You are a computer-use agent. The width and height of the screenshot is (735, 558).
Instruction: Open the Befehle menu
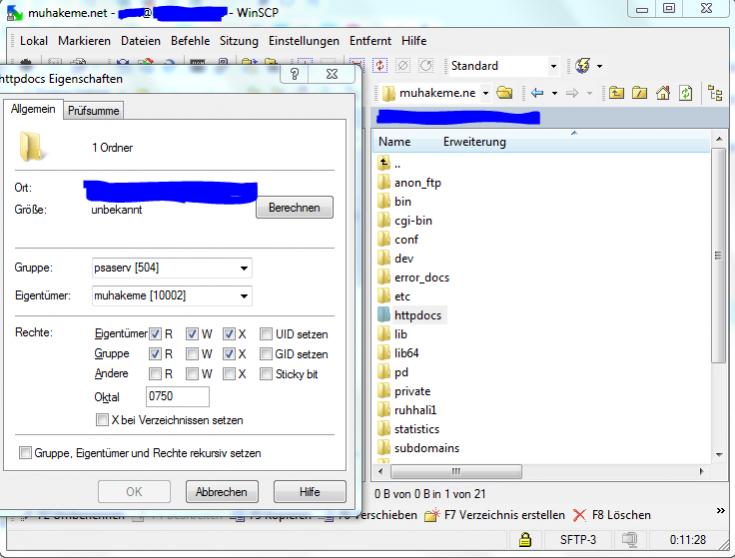coord(190,41)
